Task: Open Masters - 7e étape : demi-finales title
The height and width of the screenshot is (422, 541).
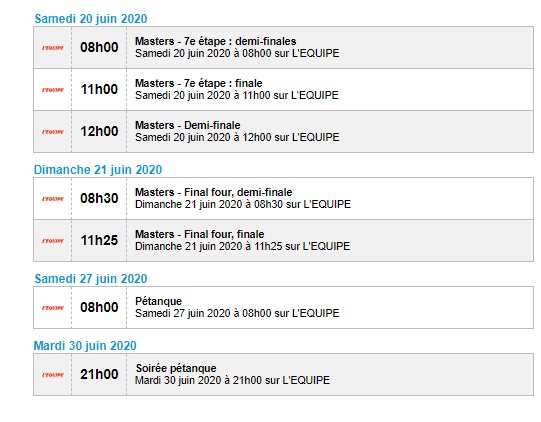Action: click(x=215, y=41)
